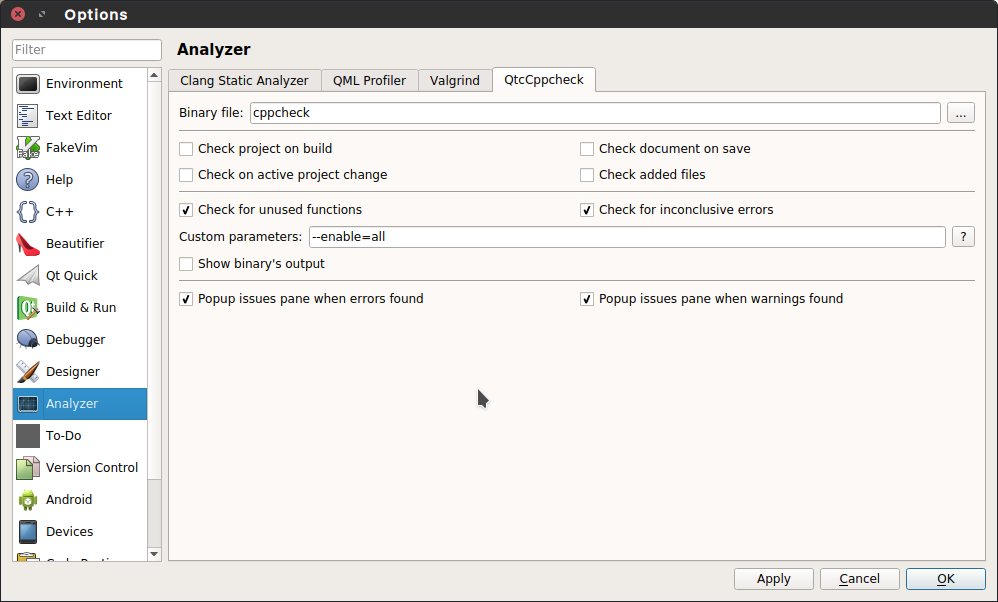Click the category list scrollbar handle
This screenshot has width=998, height=602.
click(154, 280)
